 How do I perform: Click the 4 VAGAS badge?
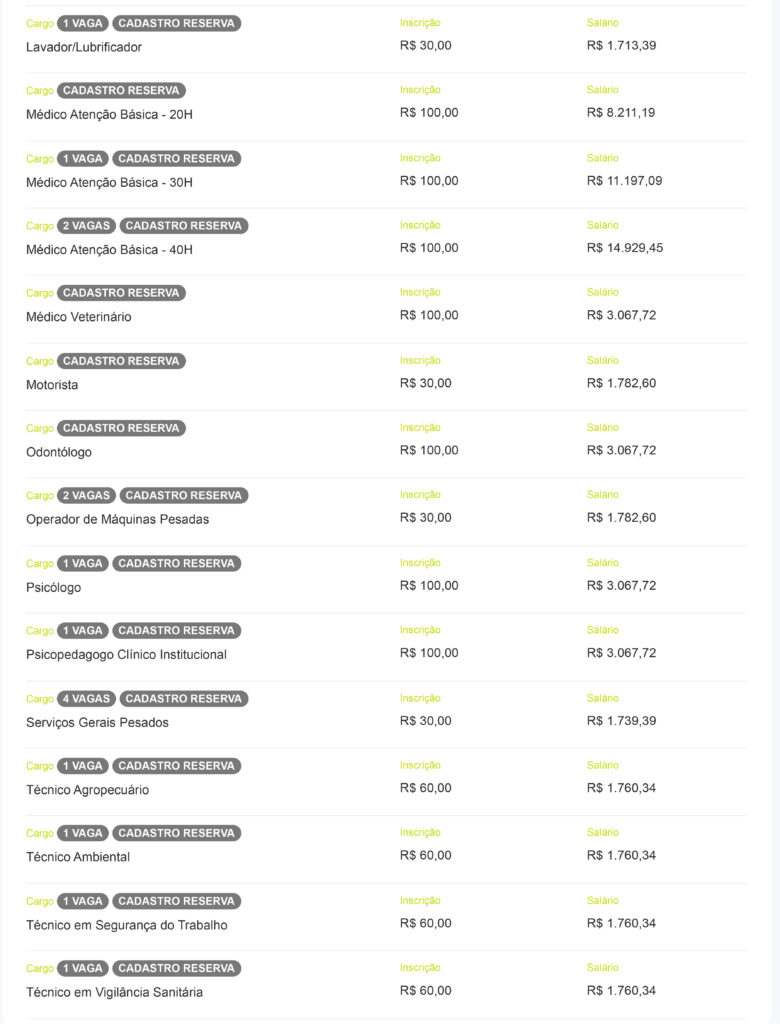point(86,699)
